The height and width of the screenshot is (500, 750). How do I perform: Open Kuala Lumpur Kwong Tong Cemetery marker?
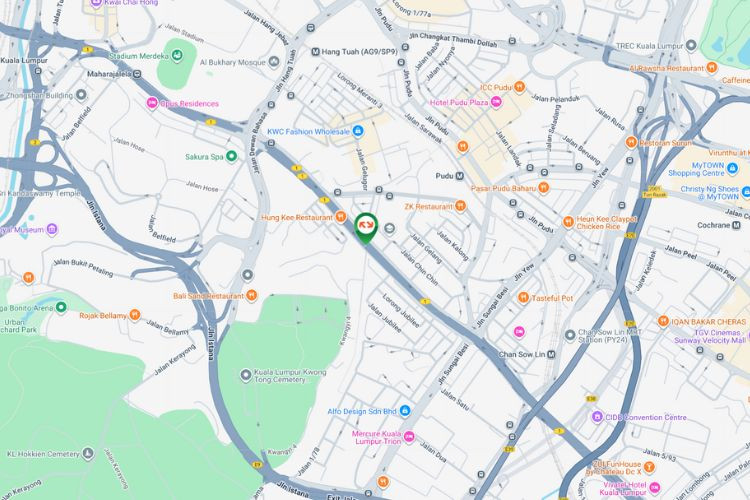point(245,375)
